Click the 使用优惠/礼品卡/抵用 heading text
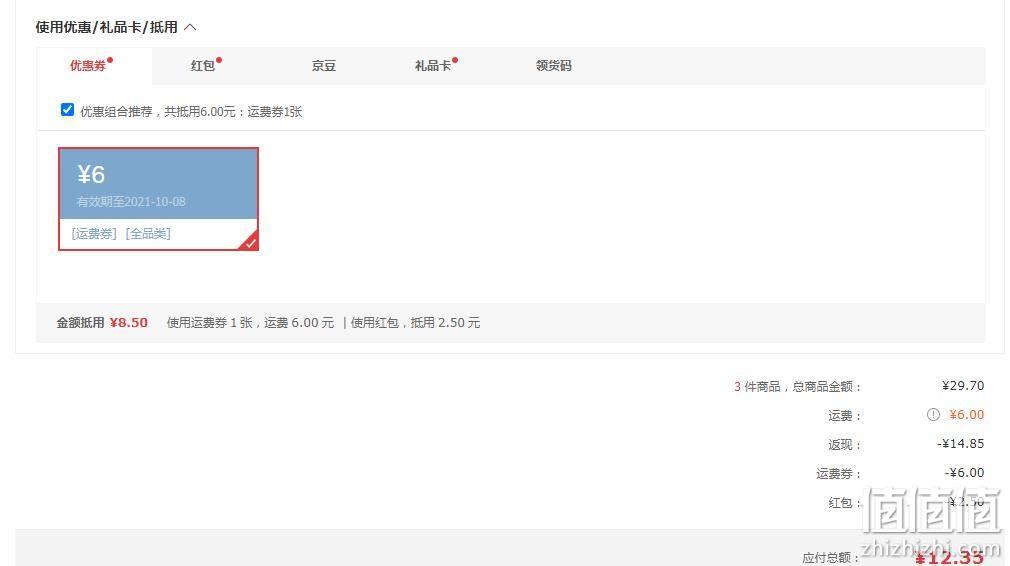 pos(106,27)
